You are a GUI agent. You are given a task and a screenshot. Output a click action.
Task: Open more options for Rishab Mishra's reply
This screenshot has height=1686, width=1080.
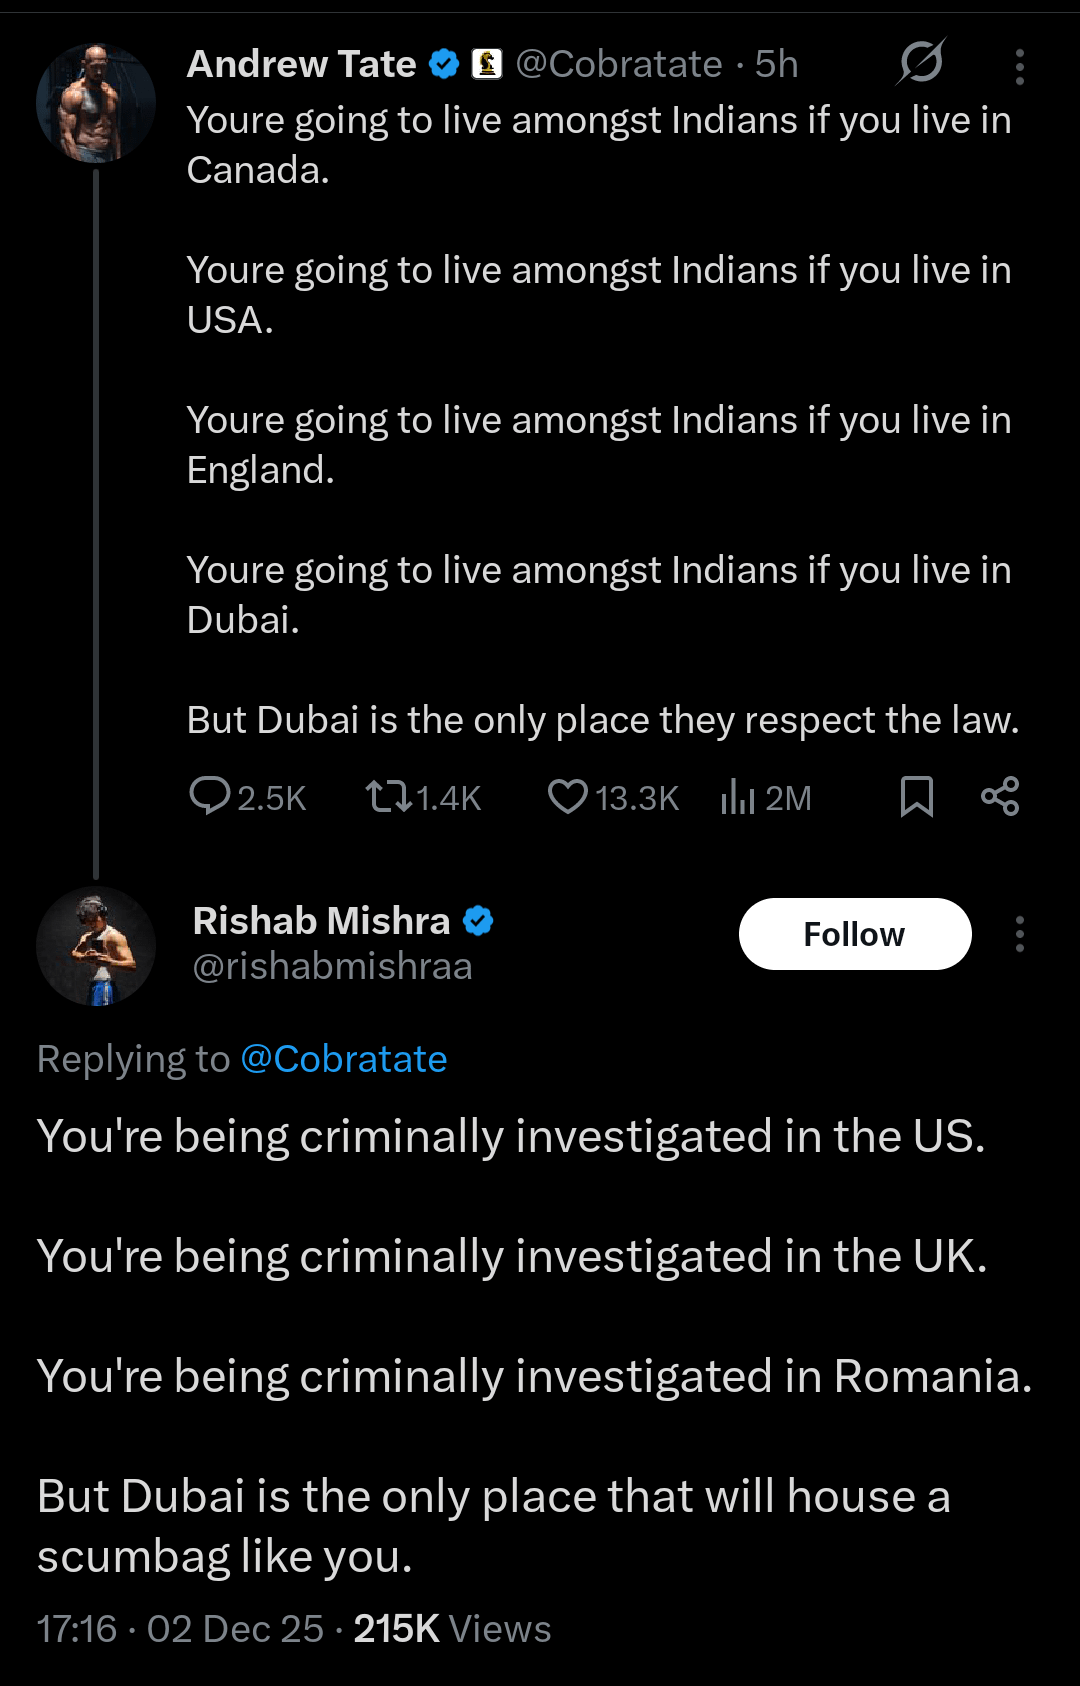(x=1019, y=934)
